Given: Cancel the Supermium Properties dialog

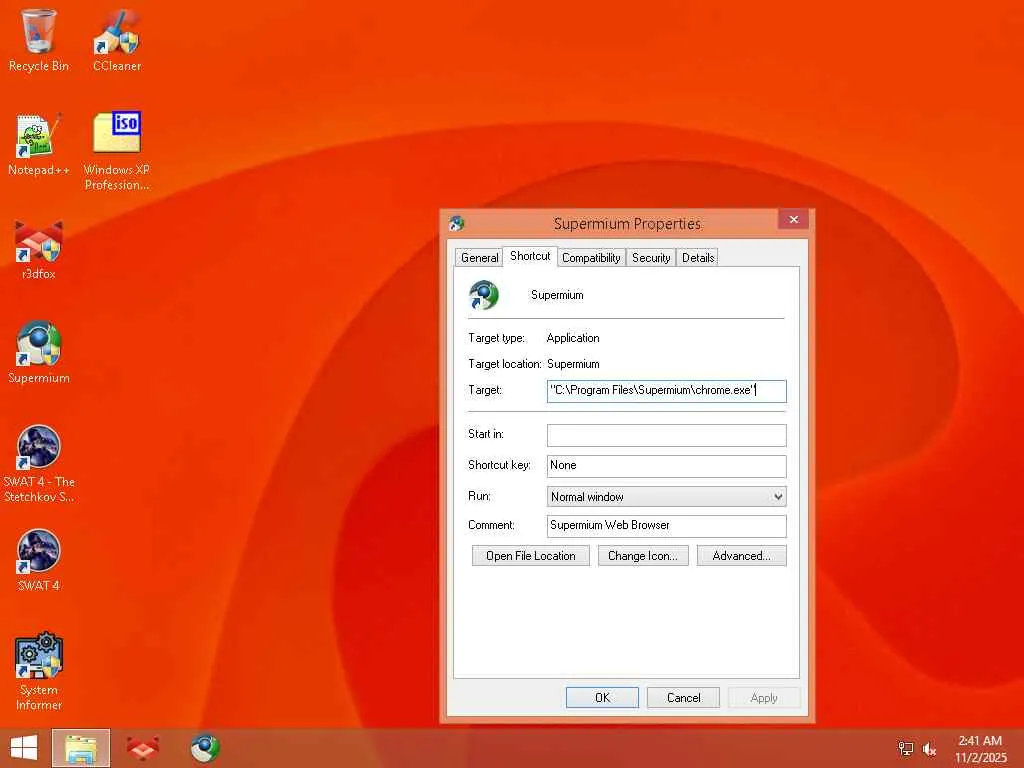Looking at the screenshot, I should [x=683, y=697].
